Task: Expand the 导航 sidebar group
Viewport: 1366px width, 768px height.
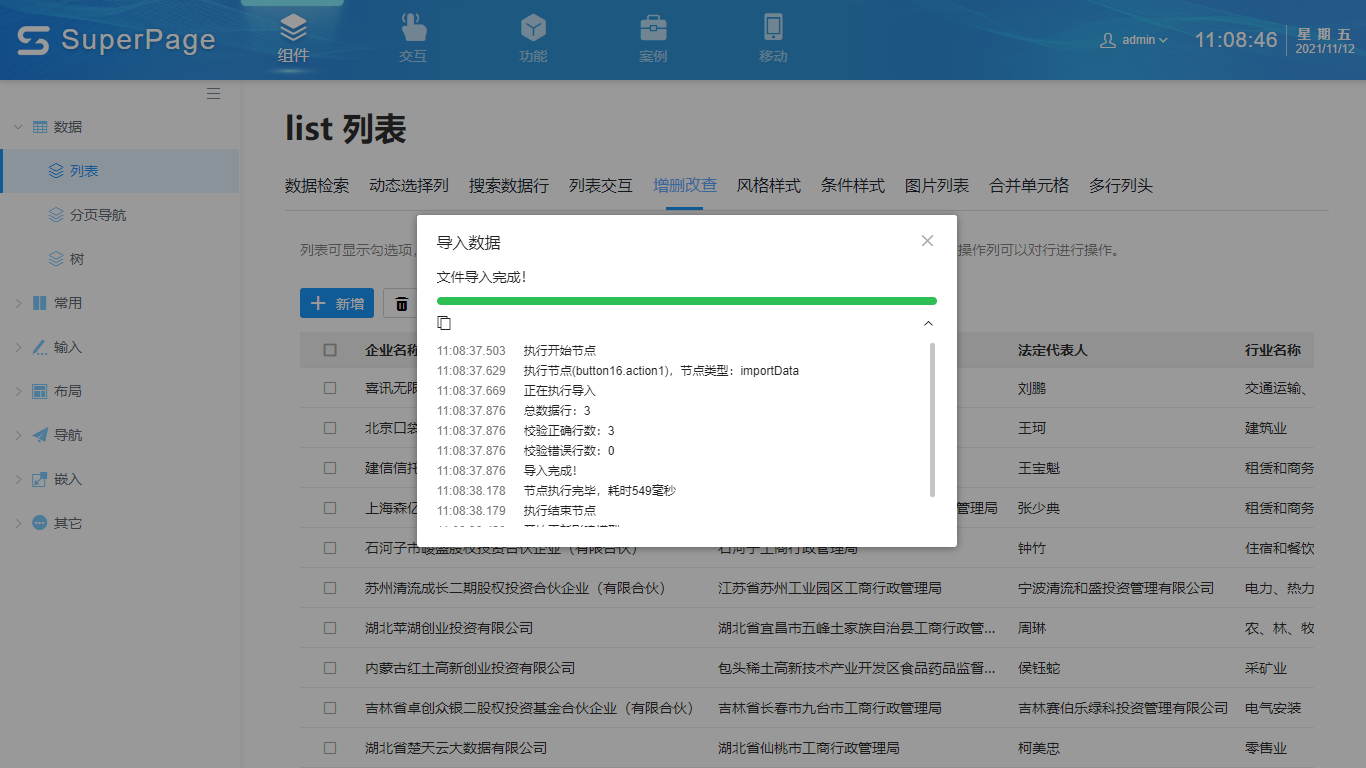Action: (x=120, y=435)
